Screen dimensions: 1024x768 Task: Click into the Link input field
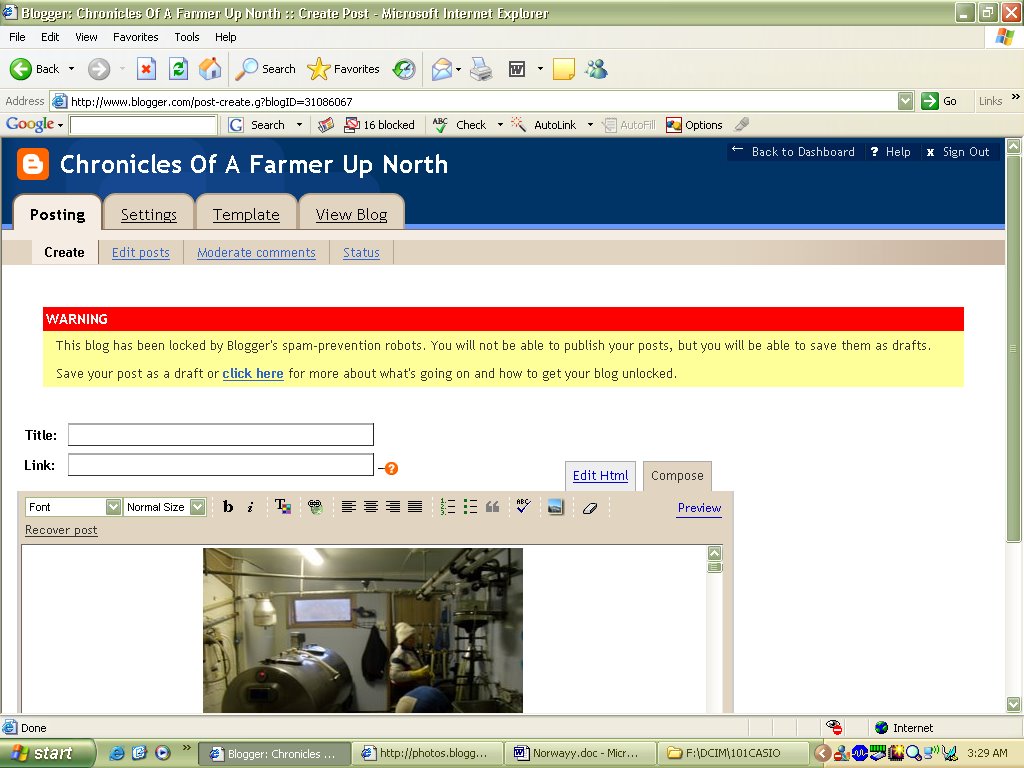pyautogui.click(x=221, y=465)
